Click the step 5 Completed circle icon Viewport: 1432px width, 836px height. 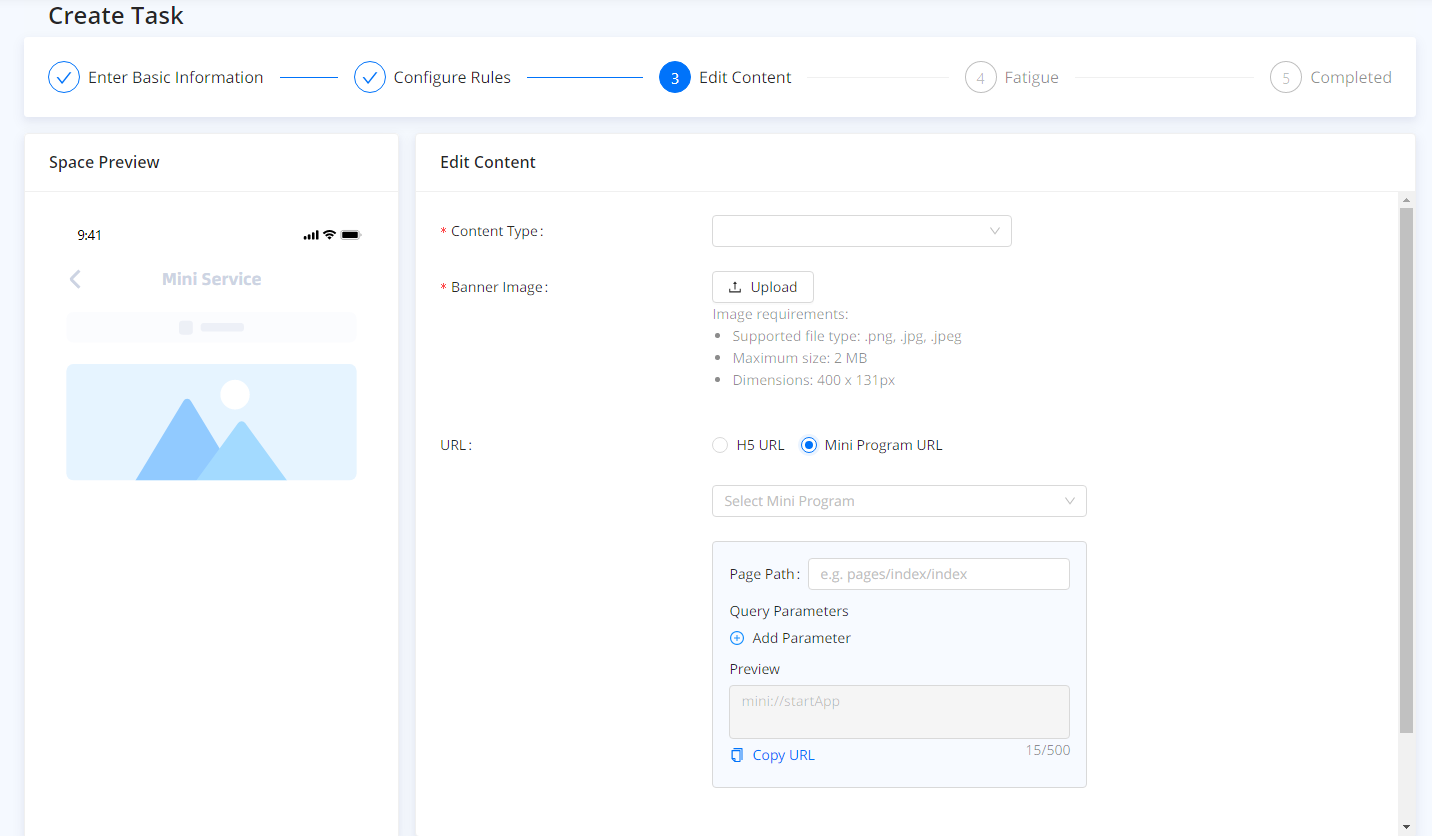(1286, 77)
